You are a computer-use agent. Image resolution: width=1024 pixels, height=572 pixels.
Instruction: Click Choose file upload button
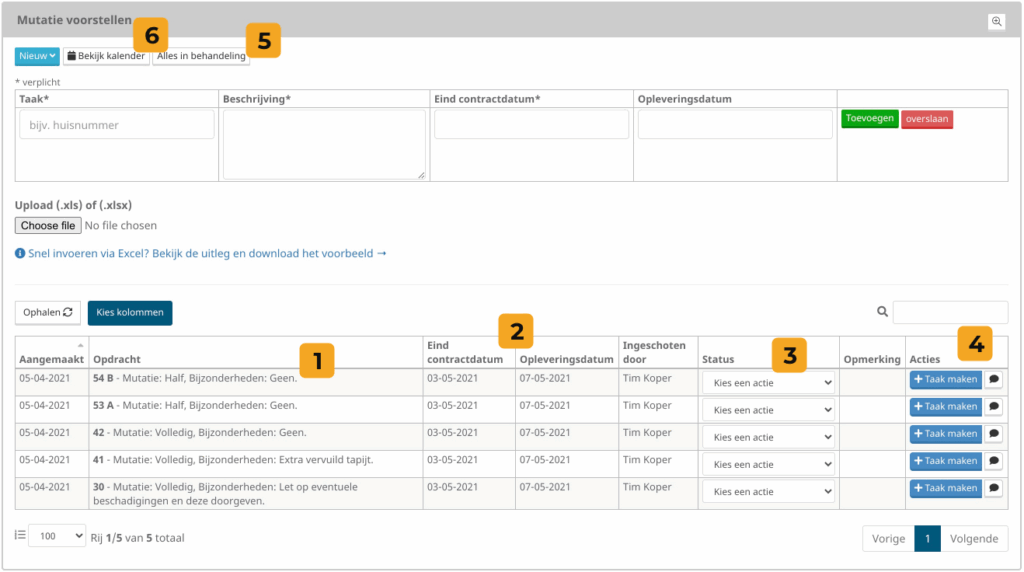click(x=48, y=226)
